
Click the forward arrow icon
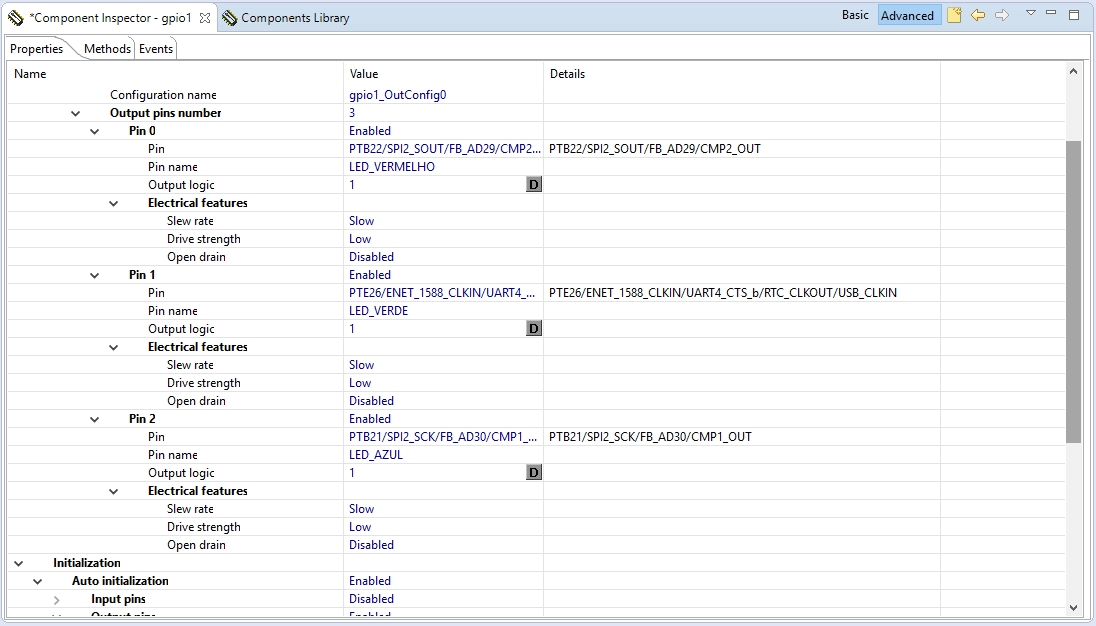click(1001, 16)
